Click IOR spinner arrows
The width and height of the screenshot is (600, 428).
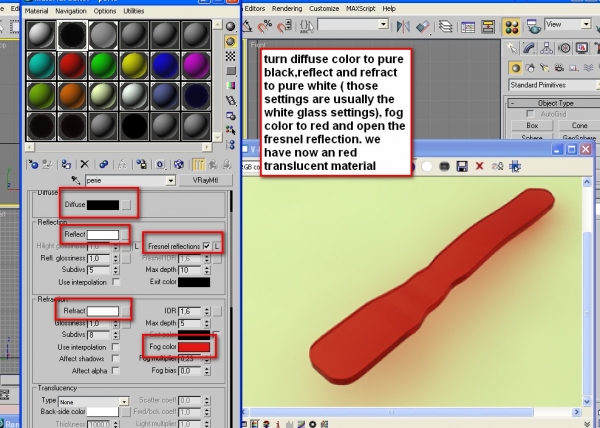(207, 311)
